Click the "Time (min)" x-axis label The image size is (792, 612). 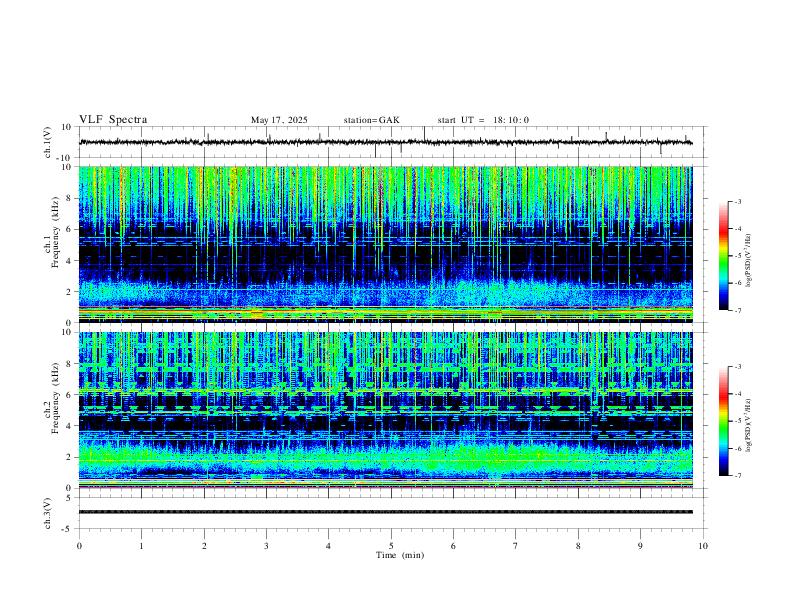pos(400,555)
